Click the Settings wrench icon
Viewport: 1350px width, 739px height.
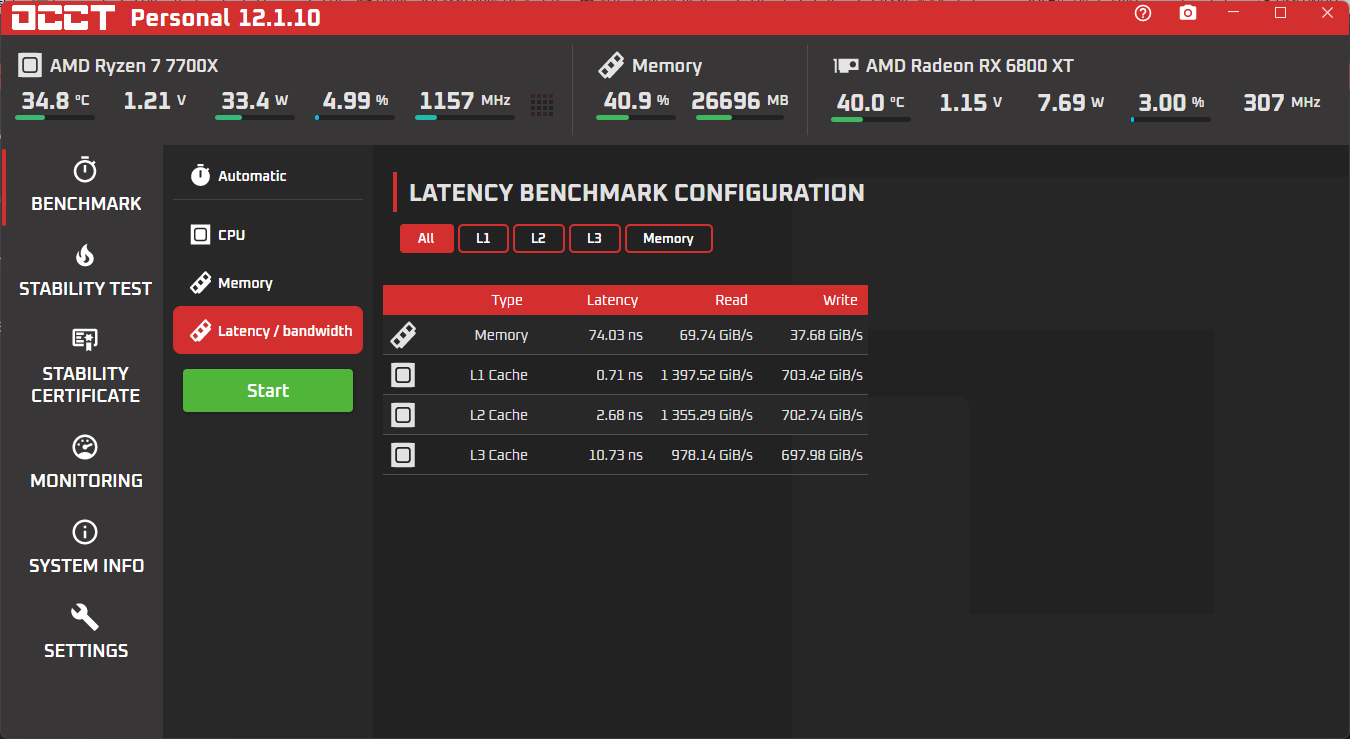pos(85,616)
